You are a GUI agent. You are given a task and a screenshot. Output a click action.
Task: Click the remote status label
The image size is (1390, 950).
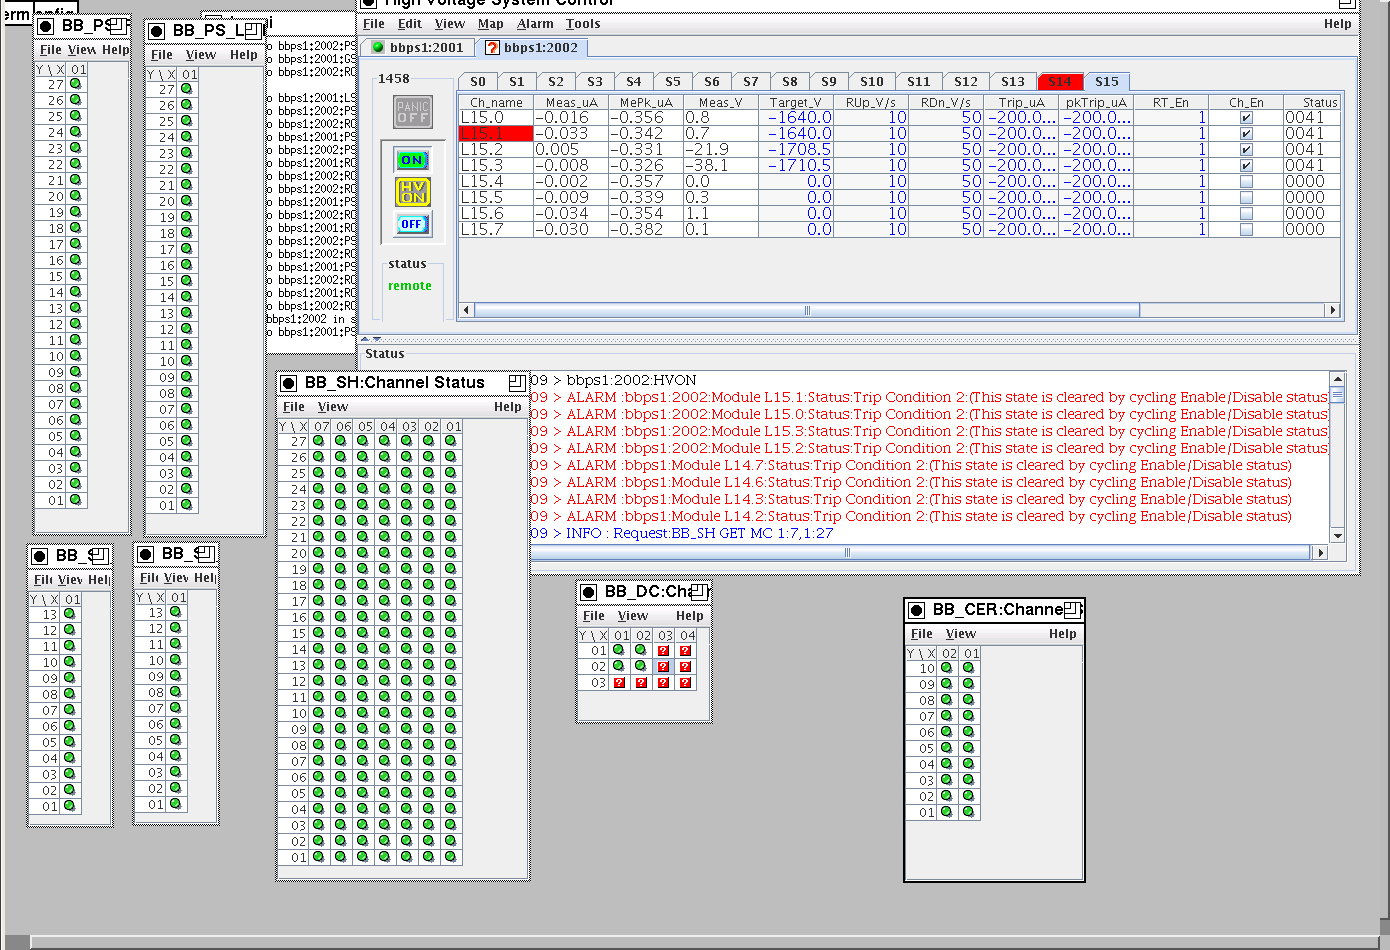coord(410,286)
